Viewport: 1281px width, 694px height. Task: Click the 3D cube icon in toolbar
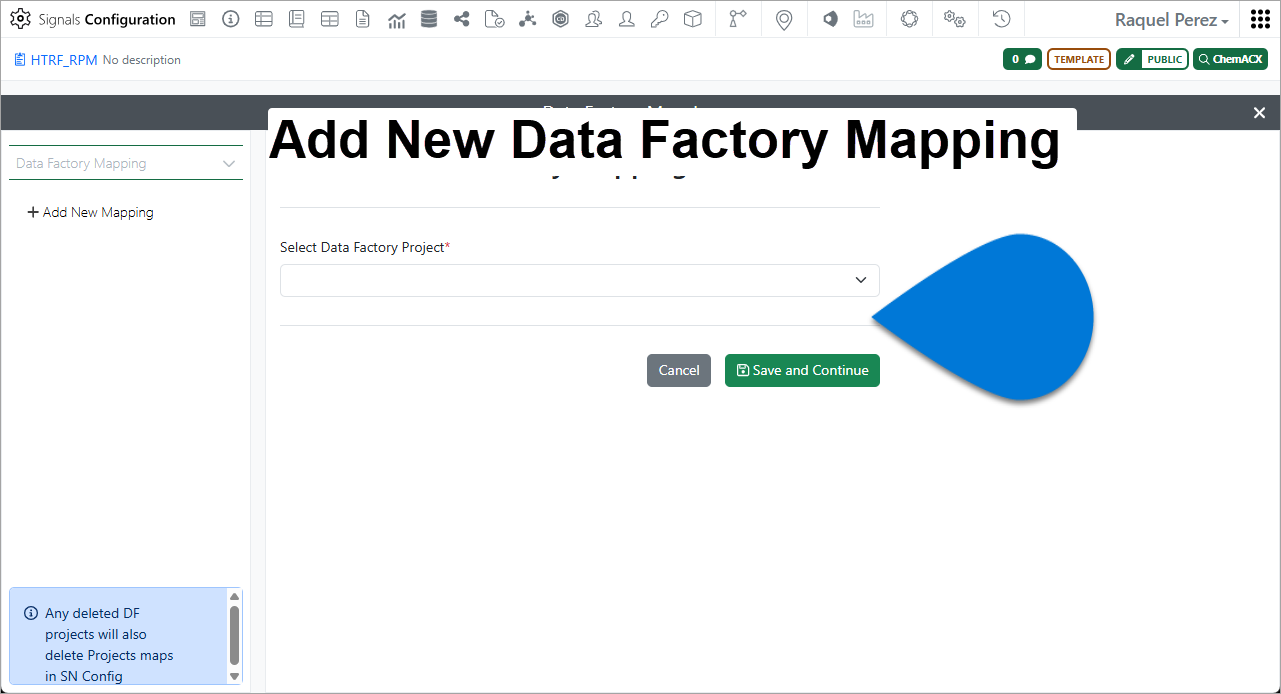click(x=692, y=19)
